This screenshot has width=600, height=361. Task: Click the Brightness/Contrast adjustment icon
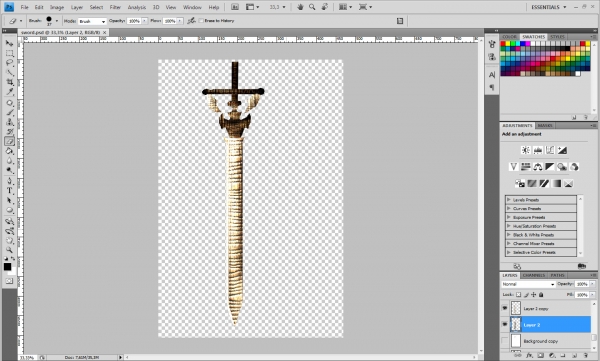click(x=525, y=150)
